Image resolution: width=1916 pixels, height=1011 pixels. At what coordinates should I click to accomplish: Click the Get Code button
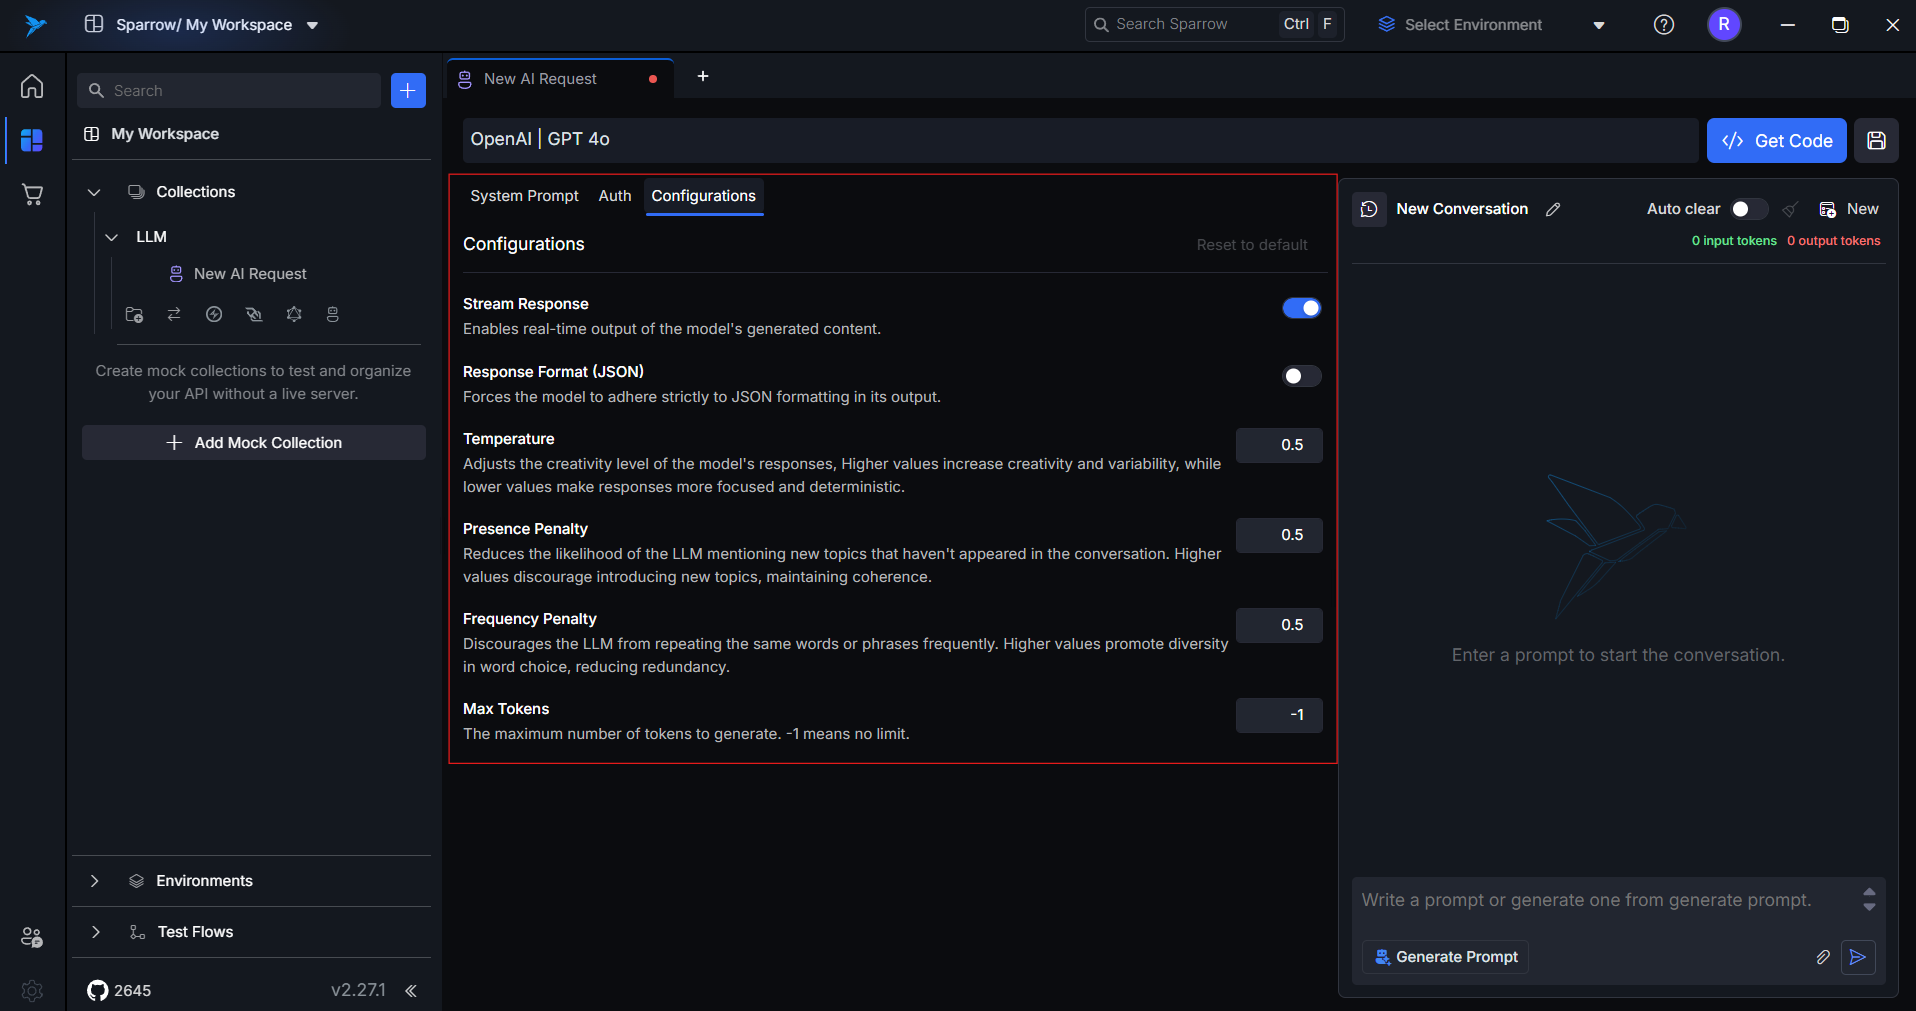[1776, 141]
